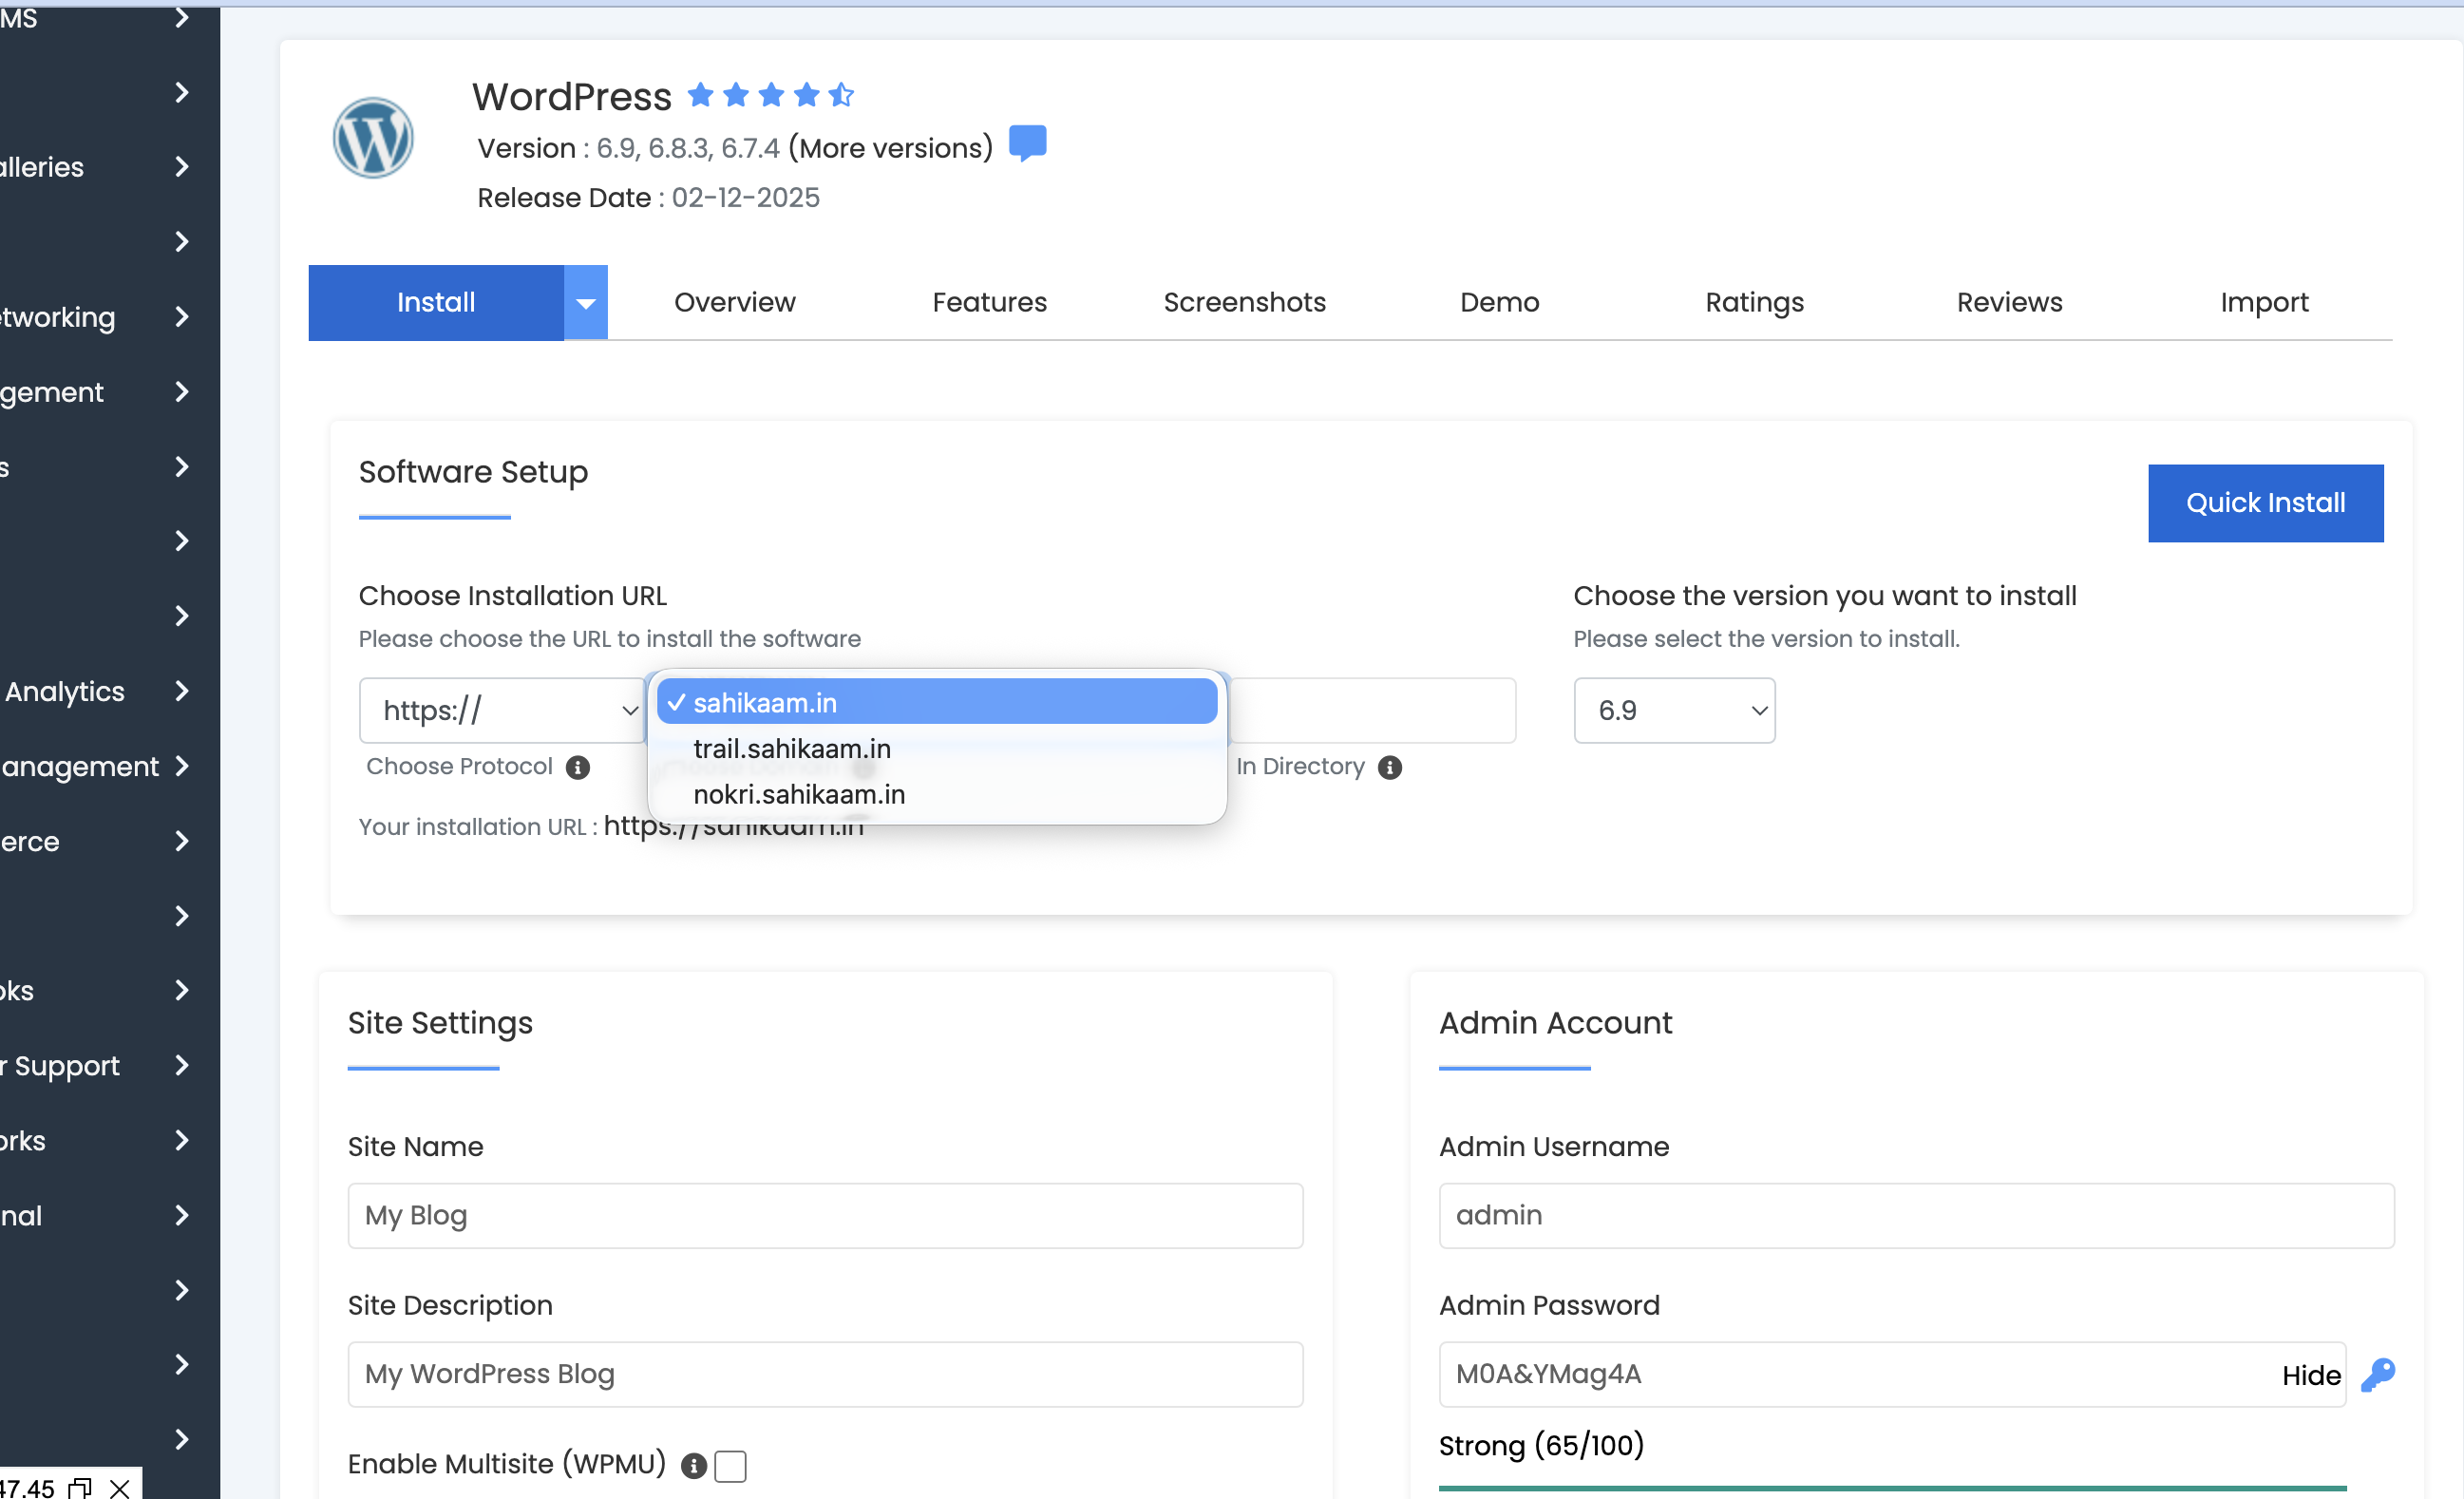Click the In Directory info icon
Image resolution: width=2464 pixels, height=1499 pixels.
click(x=1389, y=767)
